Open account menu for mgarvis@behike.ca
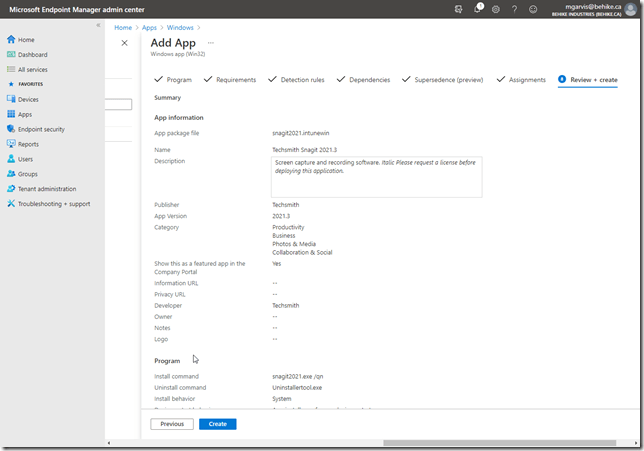Screen dimensions: 644x451 [595, 9]
